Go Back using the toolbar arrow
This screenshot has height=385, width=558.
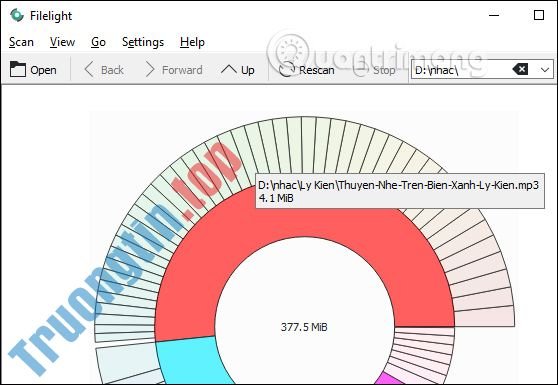104,70
